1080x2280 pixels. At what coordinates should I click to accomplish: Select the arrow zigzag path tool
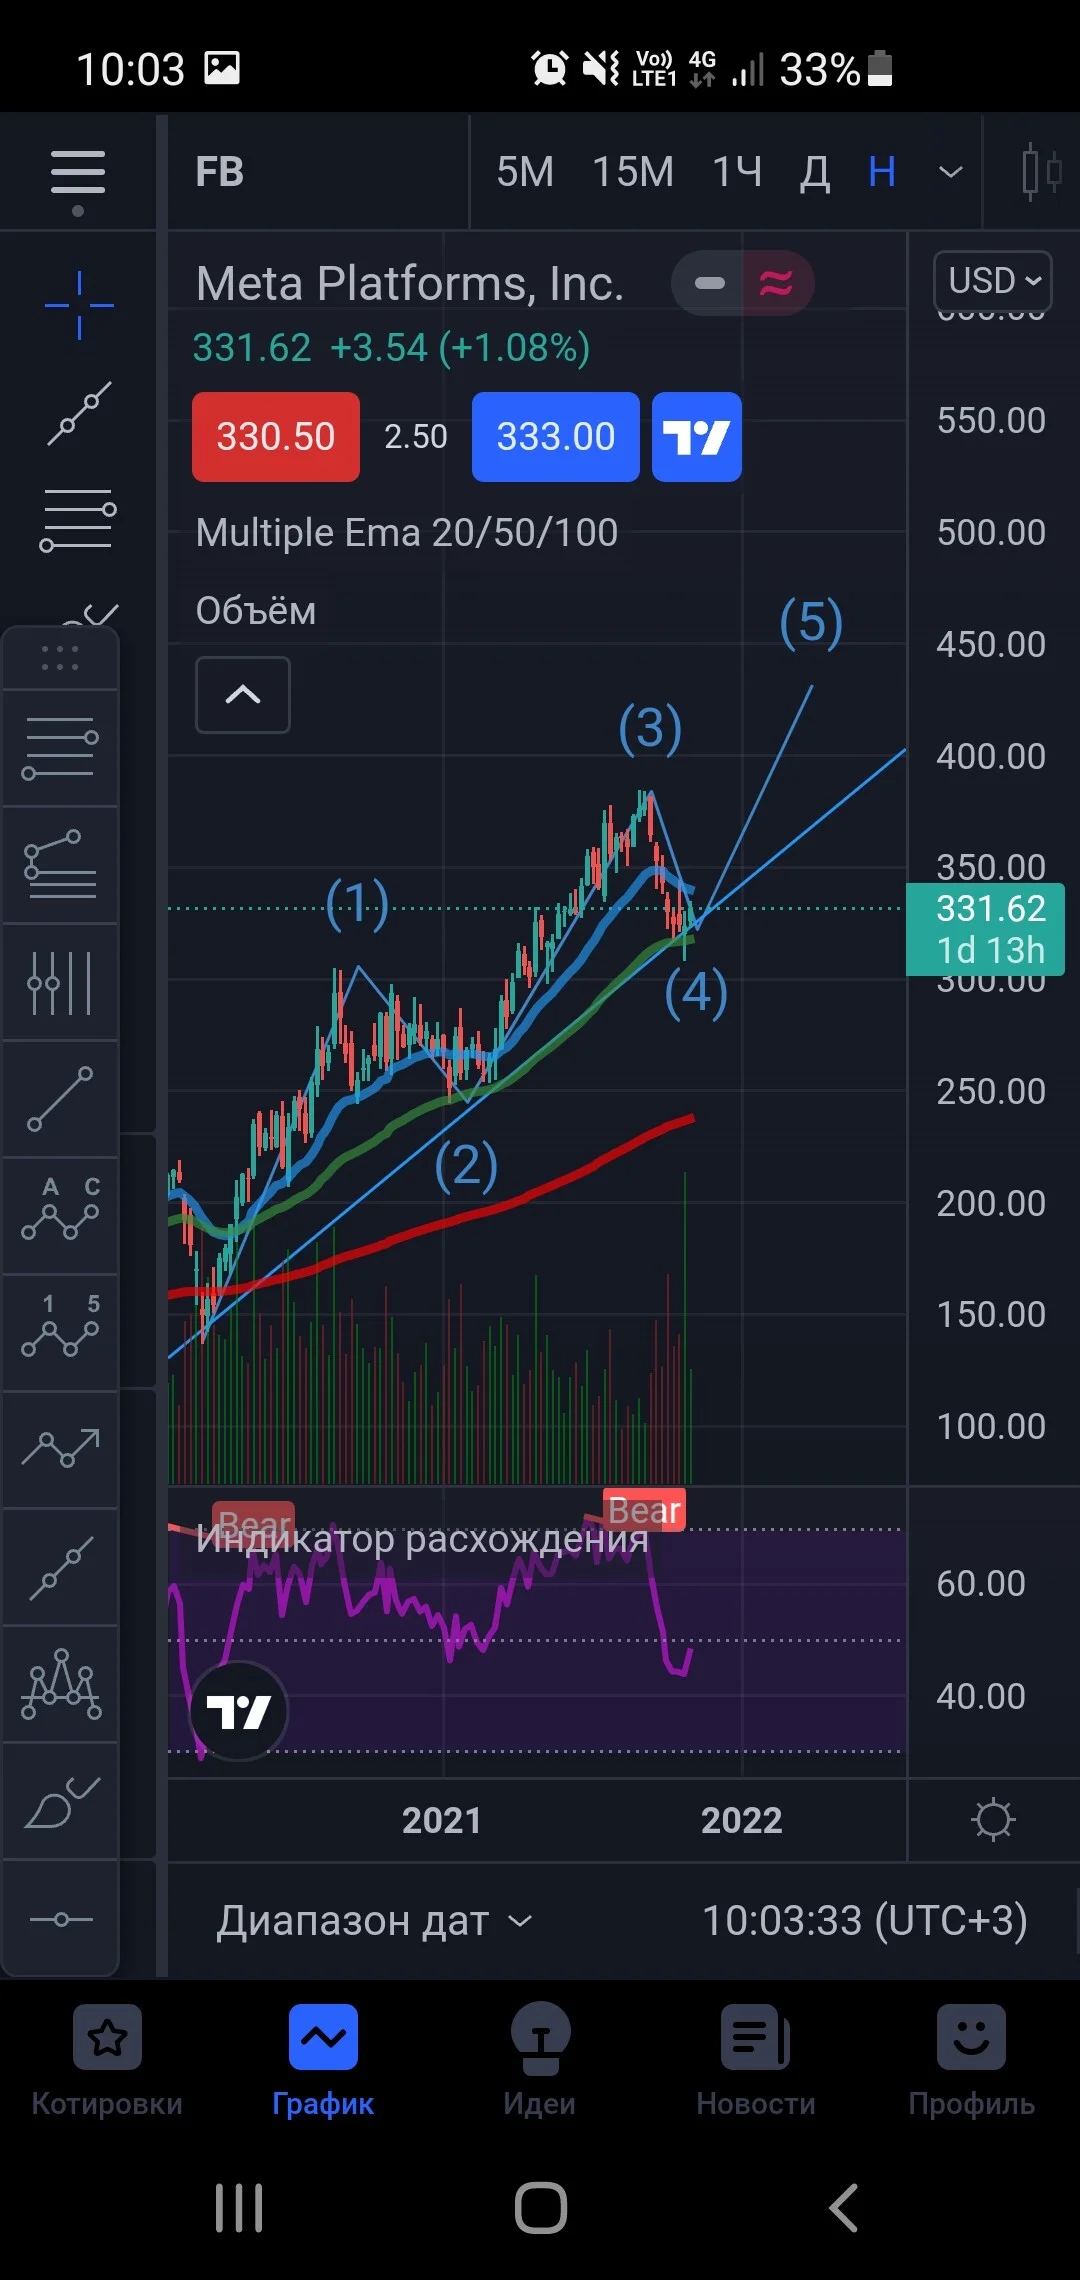pyautogui.click(x=60, y=1450)
